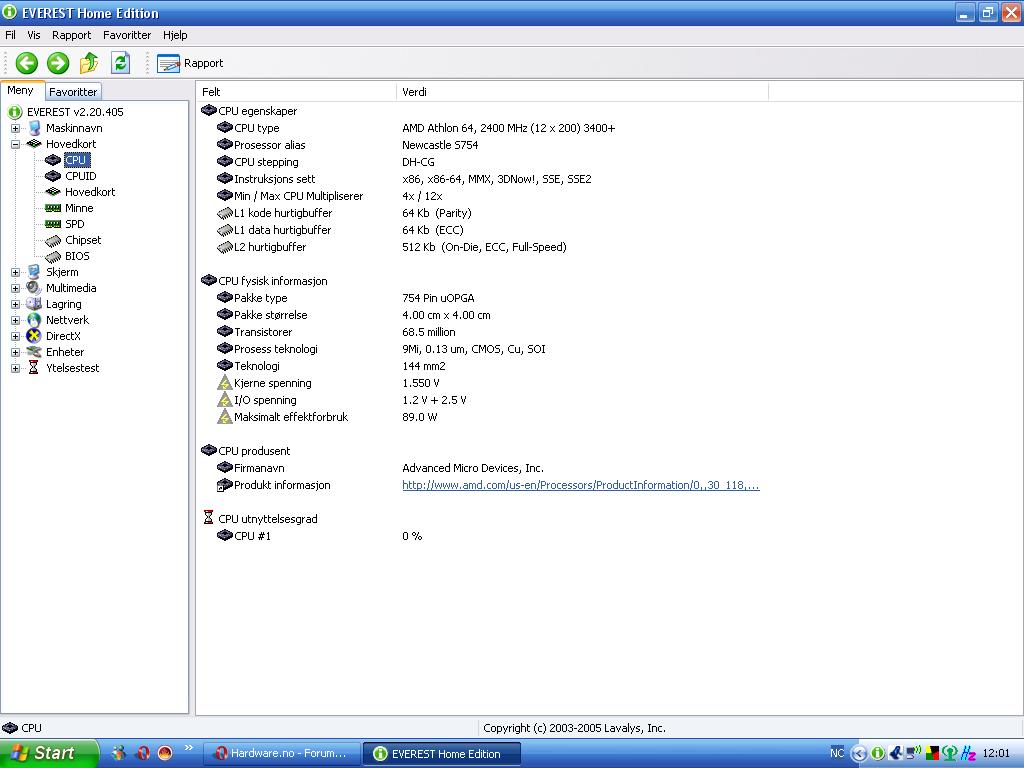1024x768 pixels.
Task: Click the Felt column header
Action: pyautogui.click(x=296, y=92)
